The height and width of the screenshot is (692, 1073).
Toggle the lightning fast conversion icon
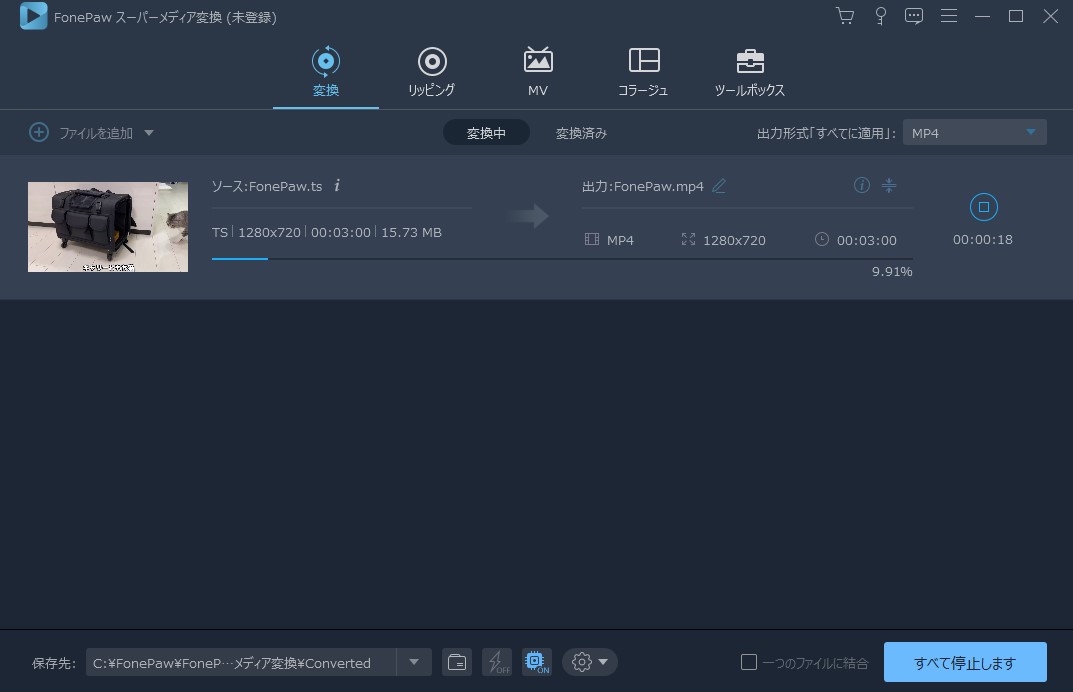click(497, 662)
